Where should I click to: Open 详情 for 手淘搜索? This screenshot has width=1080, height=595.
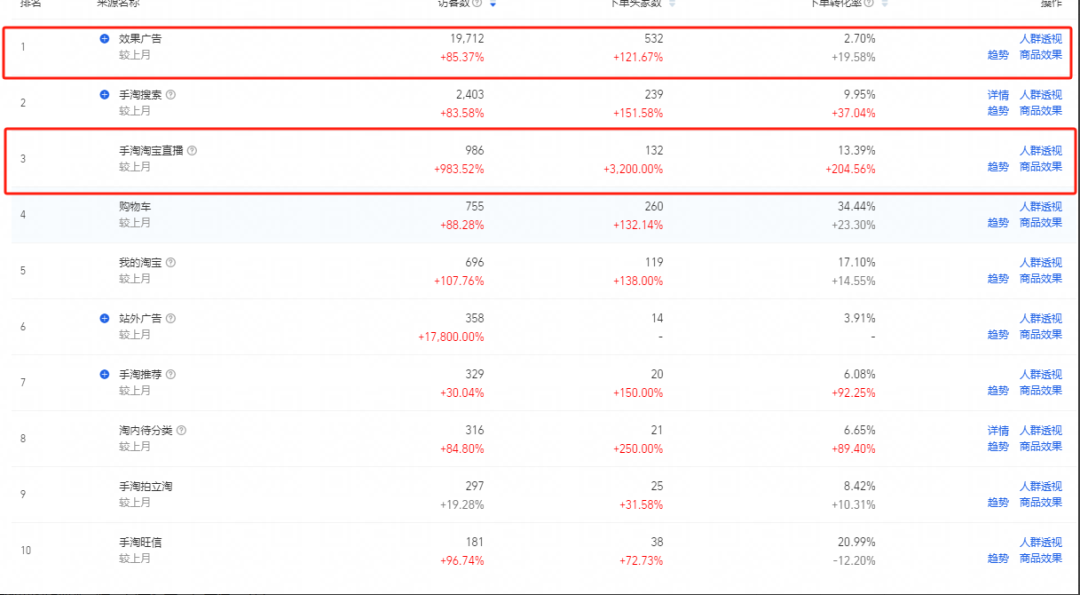tap(998, 94)
